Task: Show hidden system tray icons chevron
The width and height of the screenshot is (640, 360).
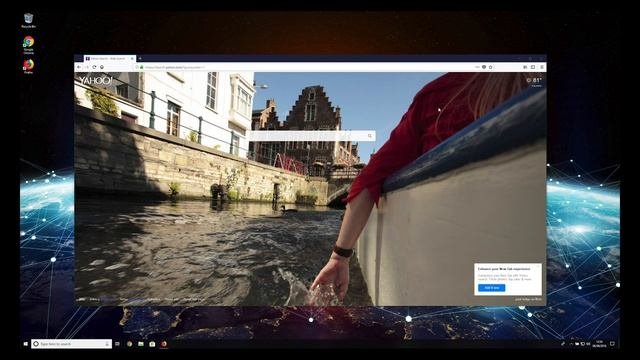Action: coord(571,344)
